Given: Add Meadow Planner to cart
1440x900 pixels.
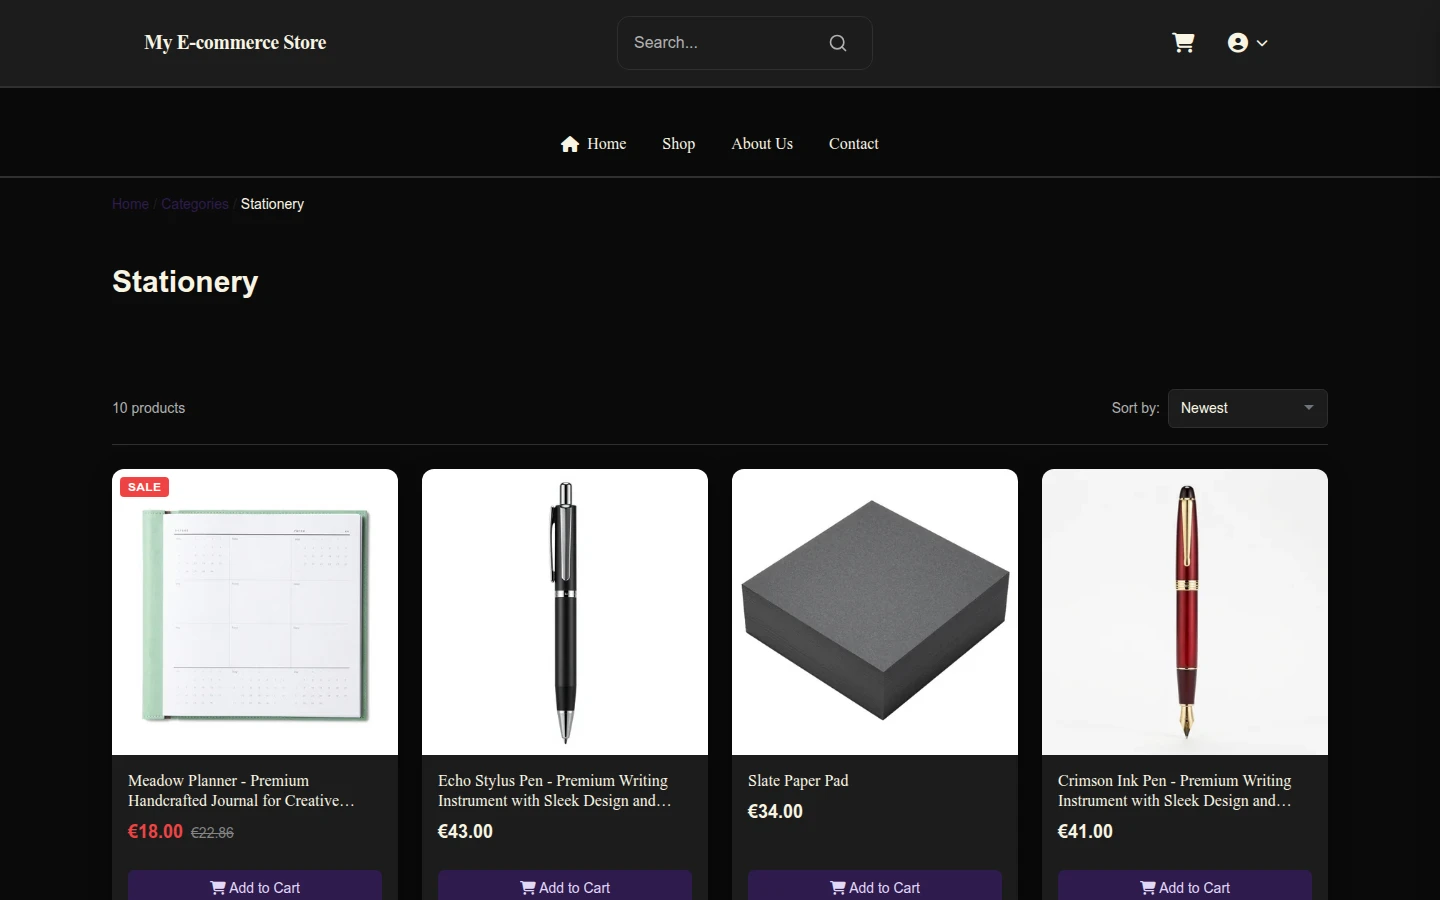Looking at the screenshot, I should point(255,887).
